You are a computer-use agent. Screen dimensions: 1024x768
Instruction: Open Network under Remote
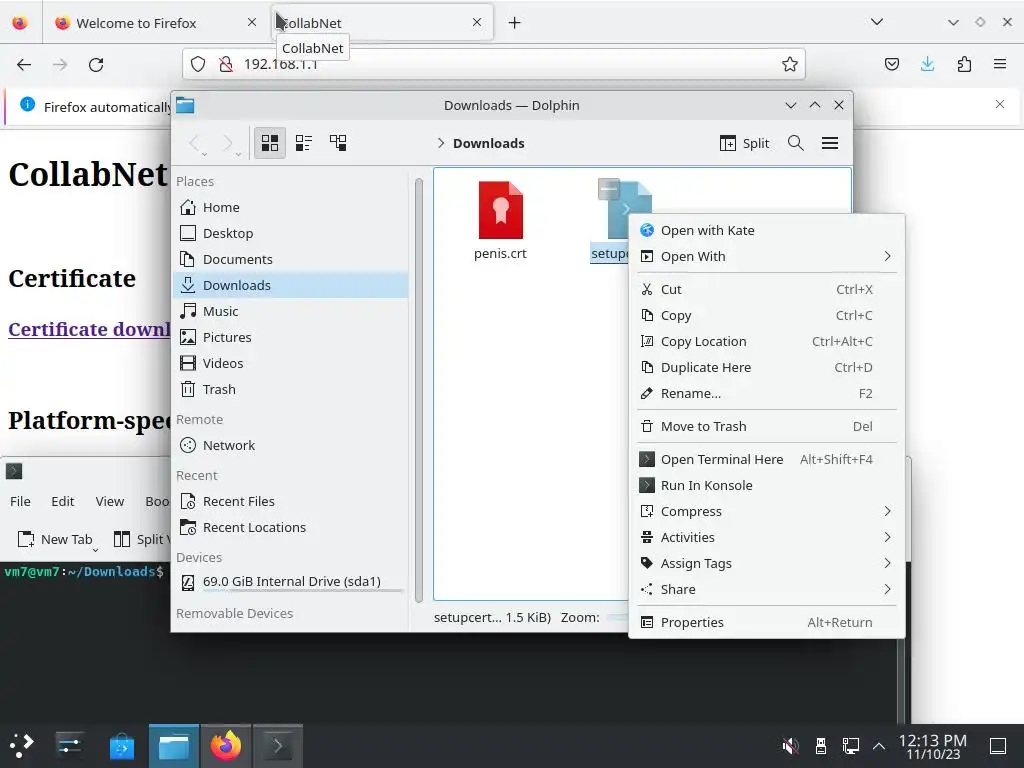291,445
